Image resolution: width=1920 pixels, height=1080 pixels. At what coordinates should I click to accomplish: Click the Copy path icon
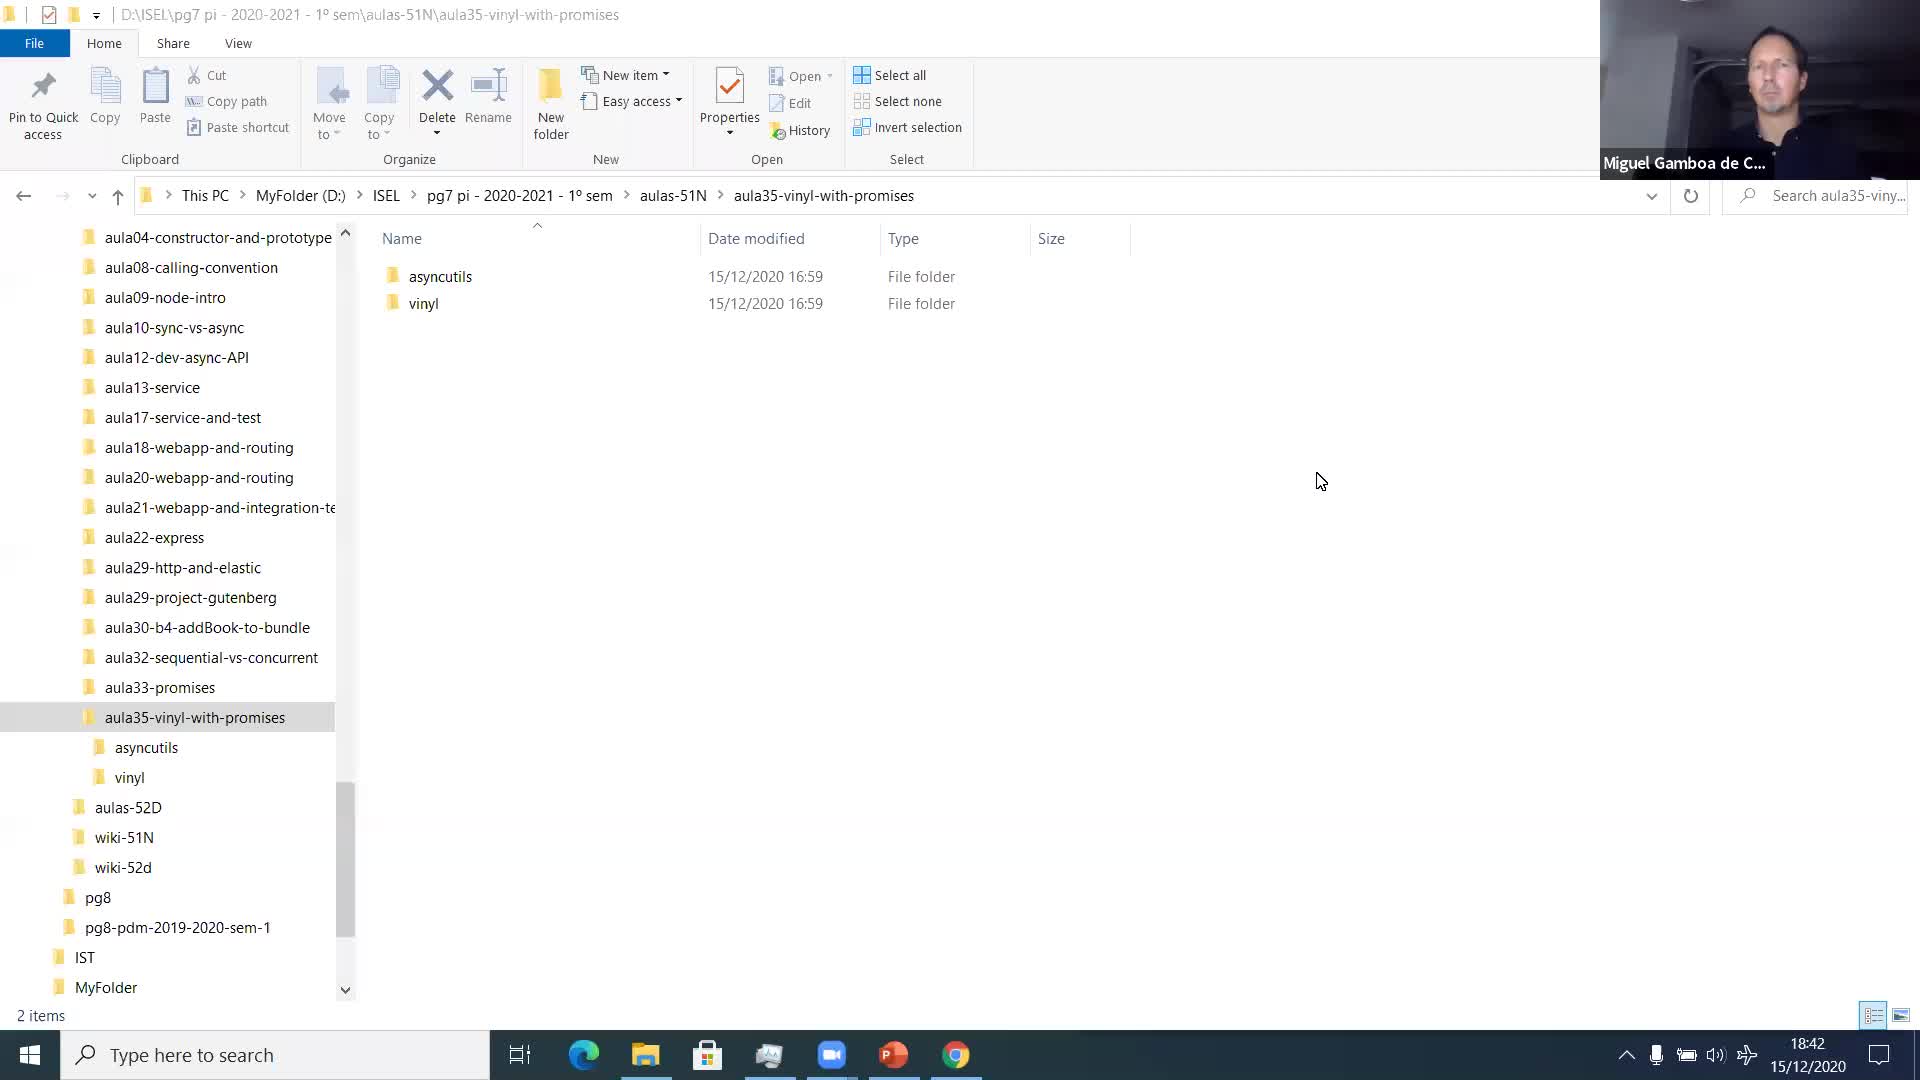(x=227, y=101)
